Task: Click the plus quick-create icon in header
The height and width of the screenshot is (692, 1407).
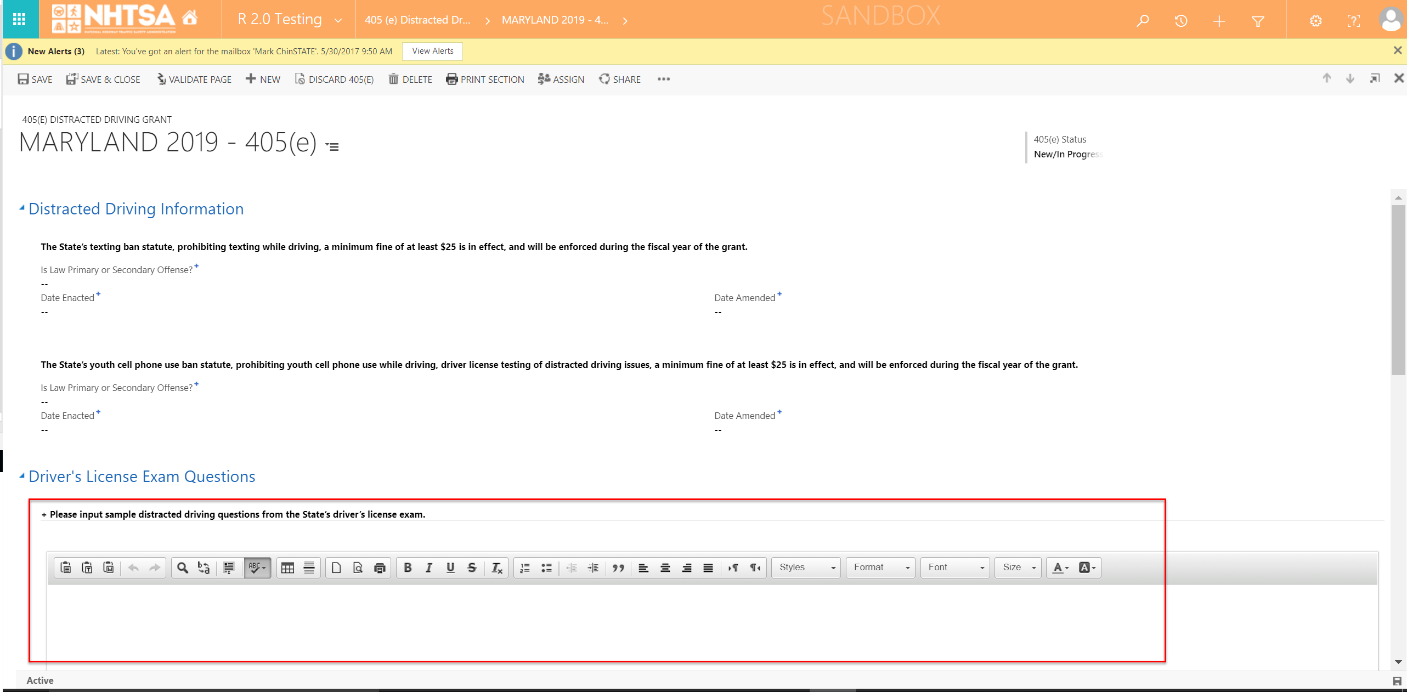Action: click(1219, 20)
